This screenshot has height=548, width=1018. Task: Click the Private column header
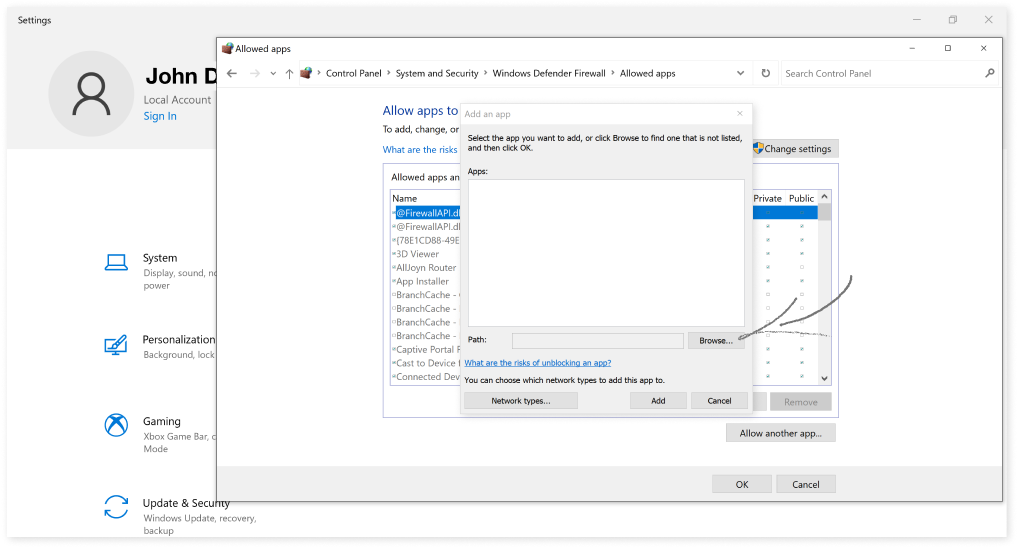pos(767,198)
